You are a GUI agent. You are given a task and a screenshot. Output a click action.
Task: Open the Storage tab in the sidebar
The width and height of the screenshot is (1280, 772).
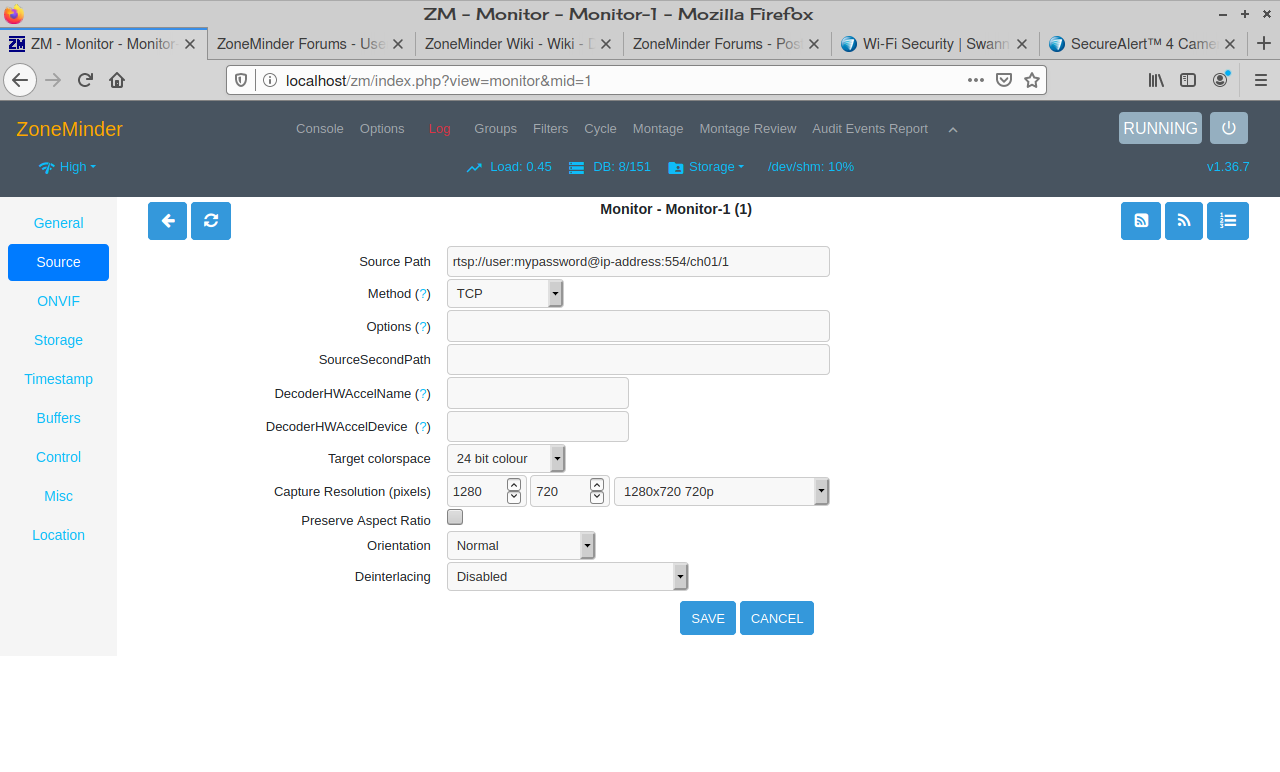58,340
